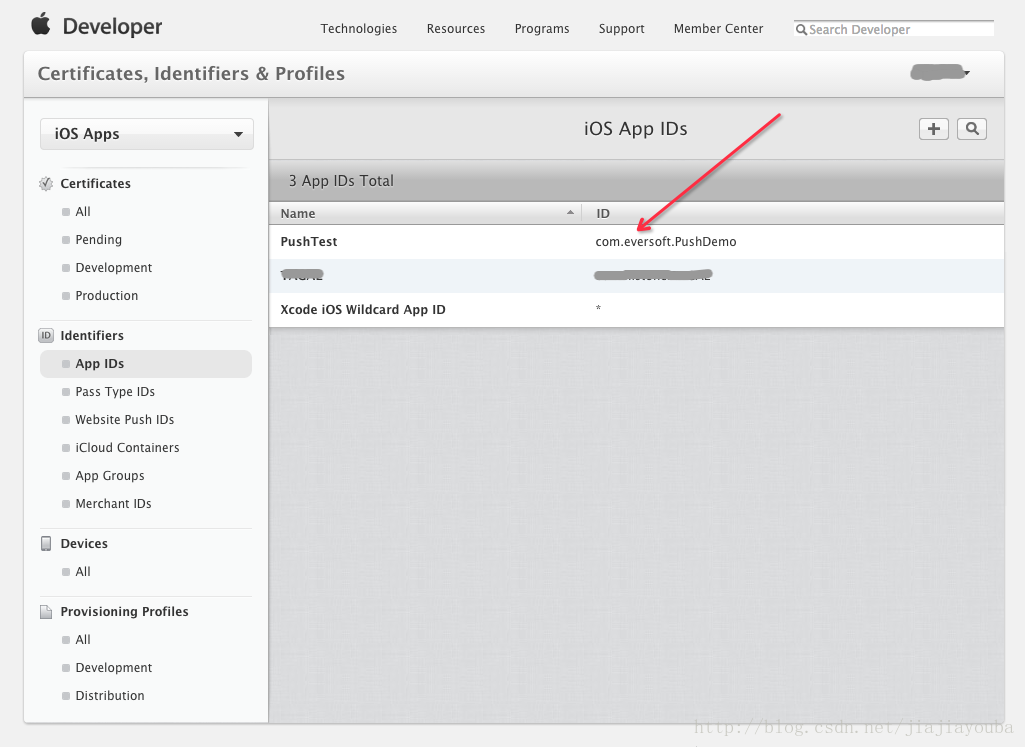
Task: Open Resources menu
Action: click(x=456, y=29)
